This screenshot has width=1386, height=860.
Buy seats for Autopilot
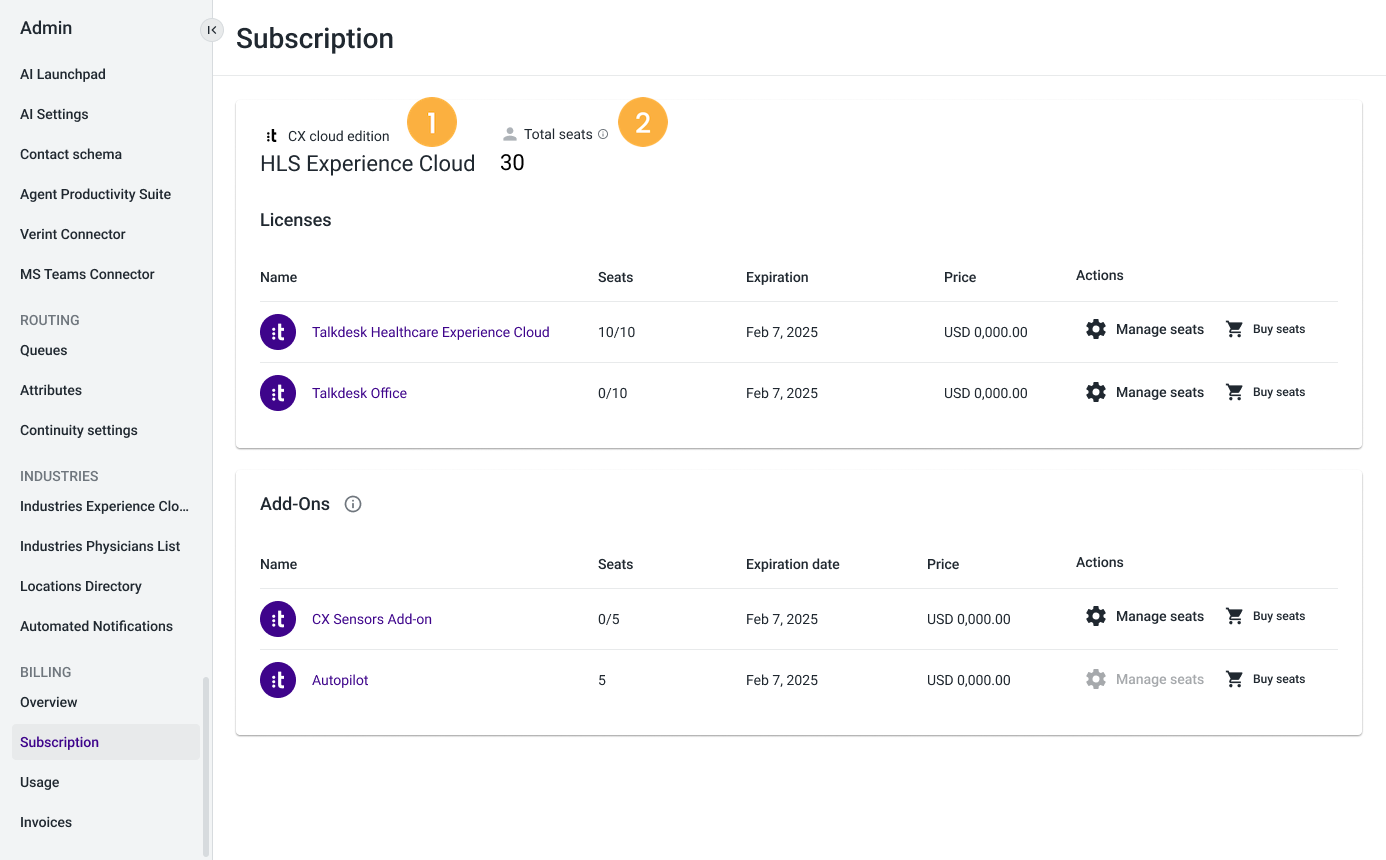click(x=1279, y=679)
